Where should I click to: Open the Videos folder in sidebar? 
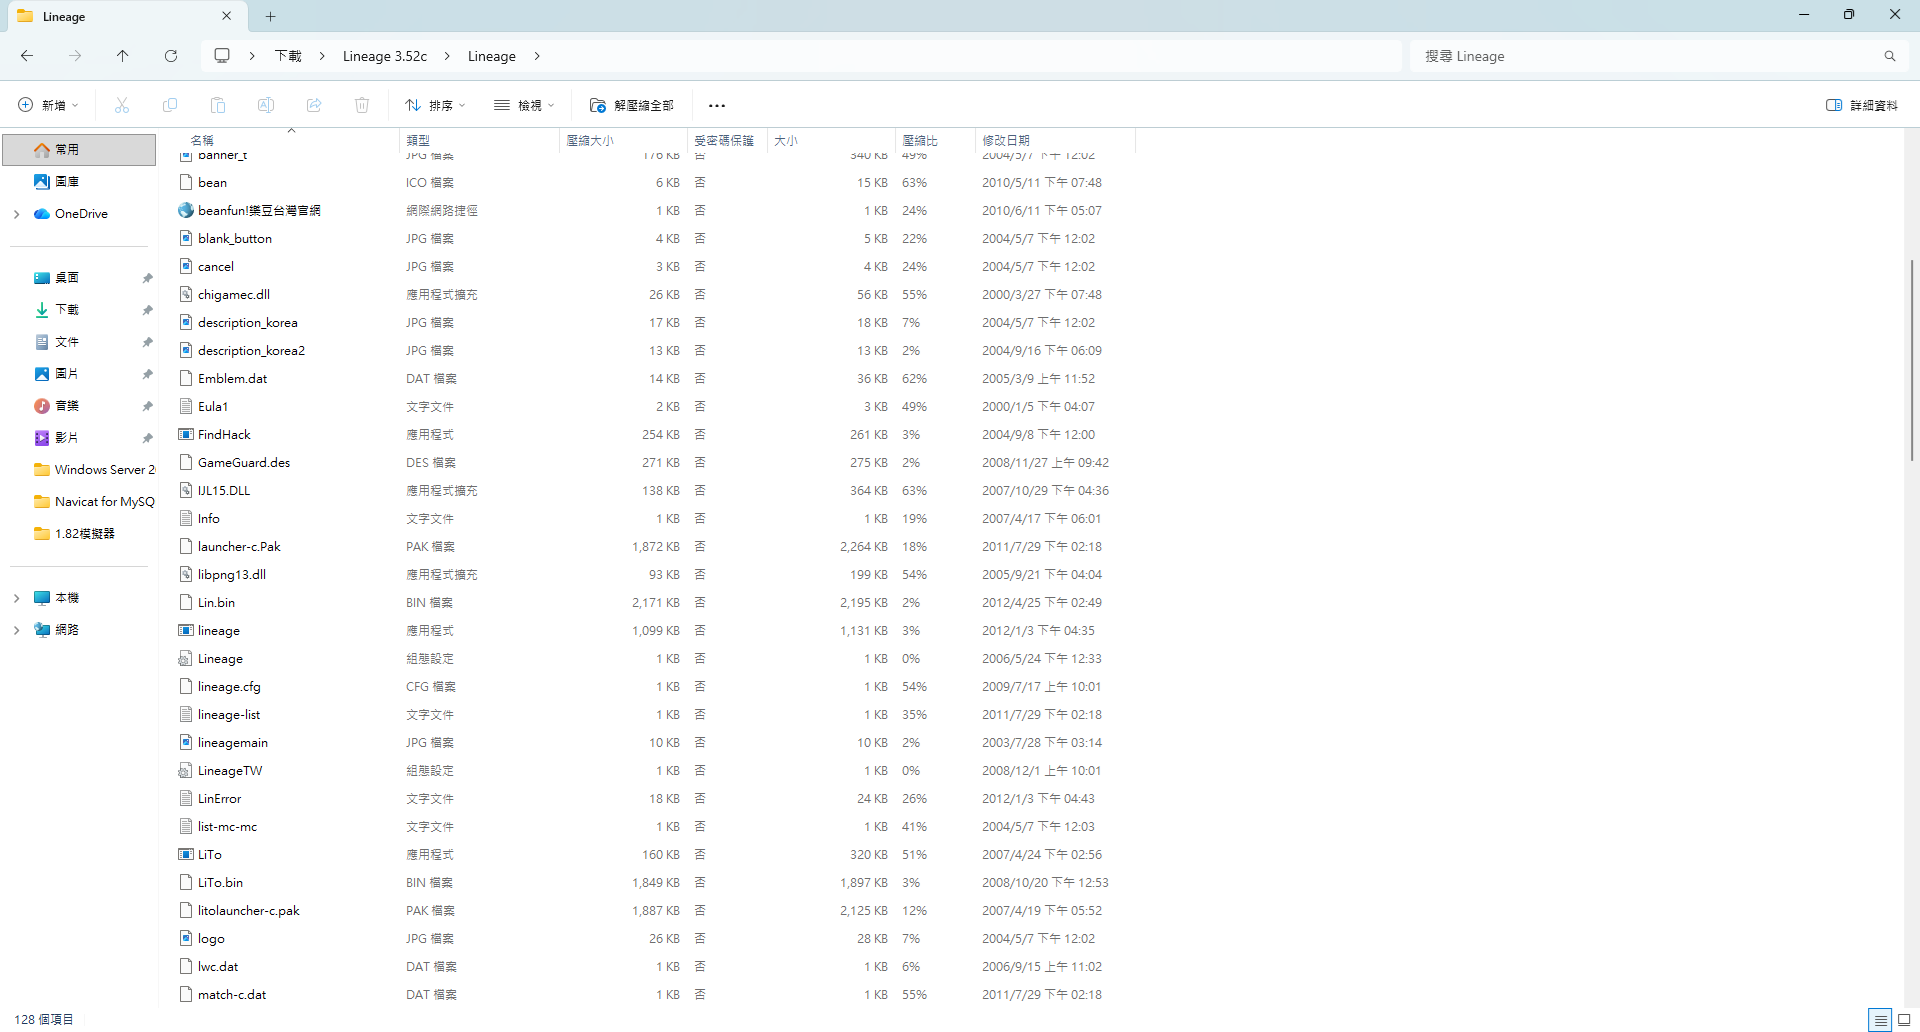tap(56, 438)
